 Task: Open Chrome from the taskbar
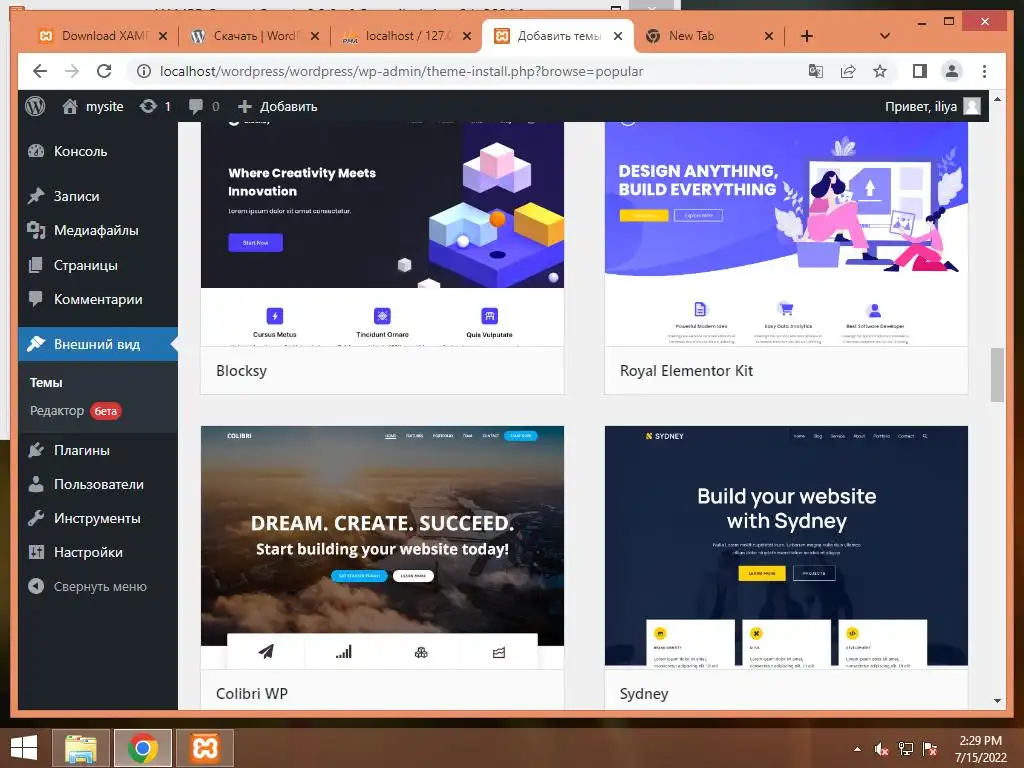(143, 748)
